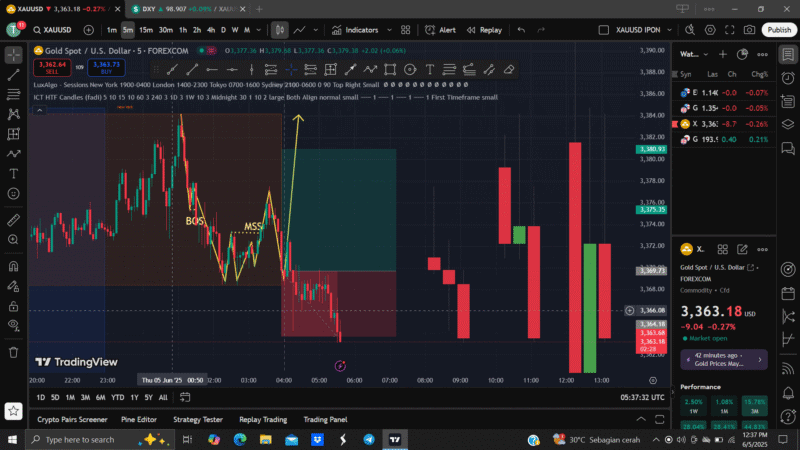Image resolution: width=800 pixels, height=450 pixels.
Task: Select the text tool in the drawing toolbar
Action: click(x=428, y=69)
